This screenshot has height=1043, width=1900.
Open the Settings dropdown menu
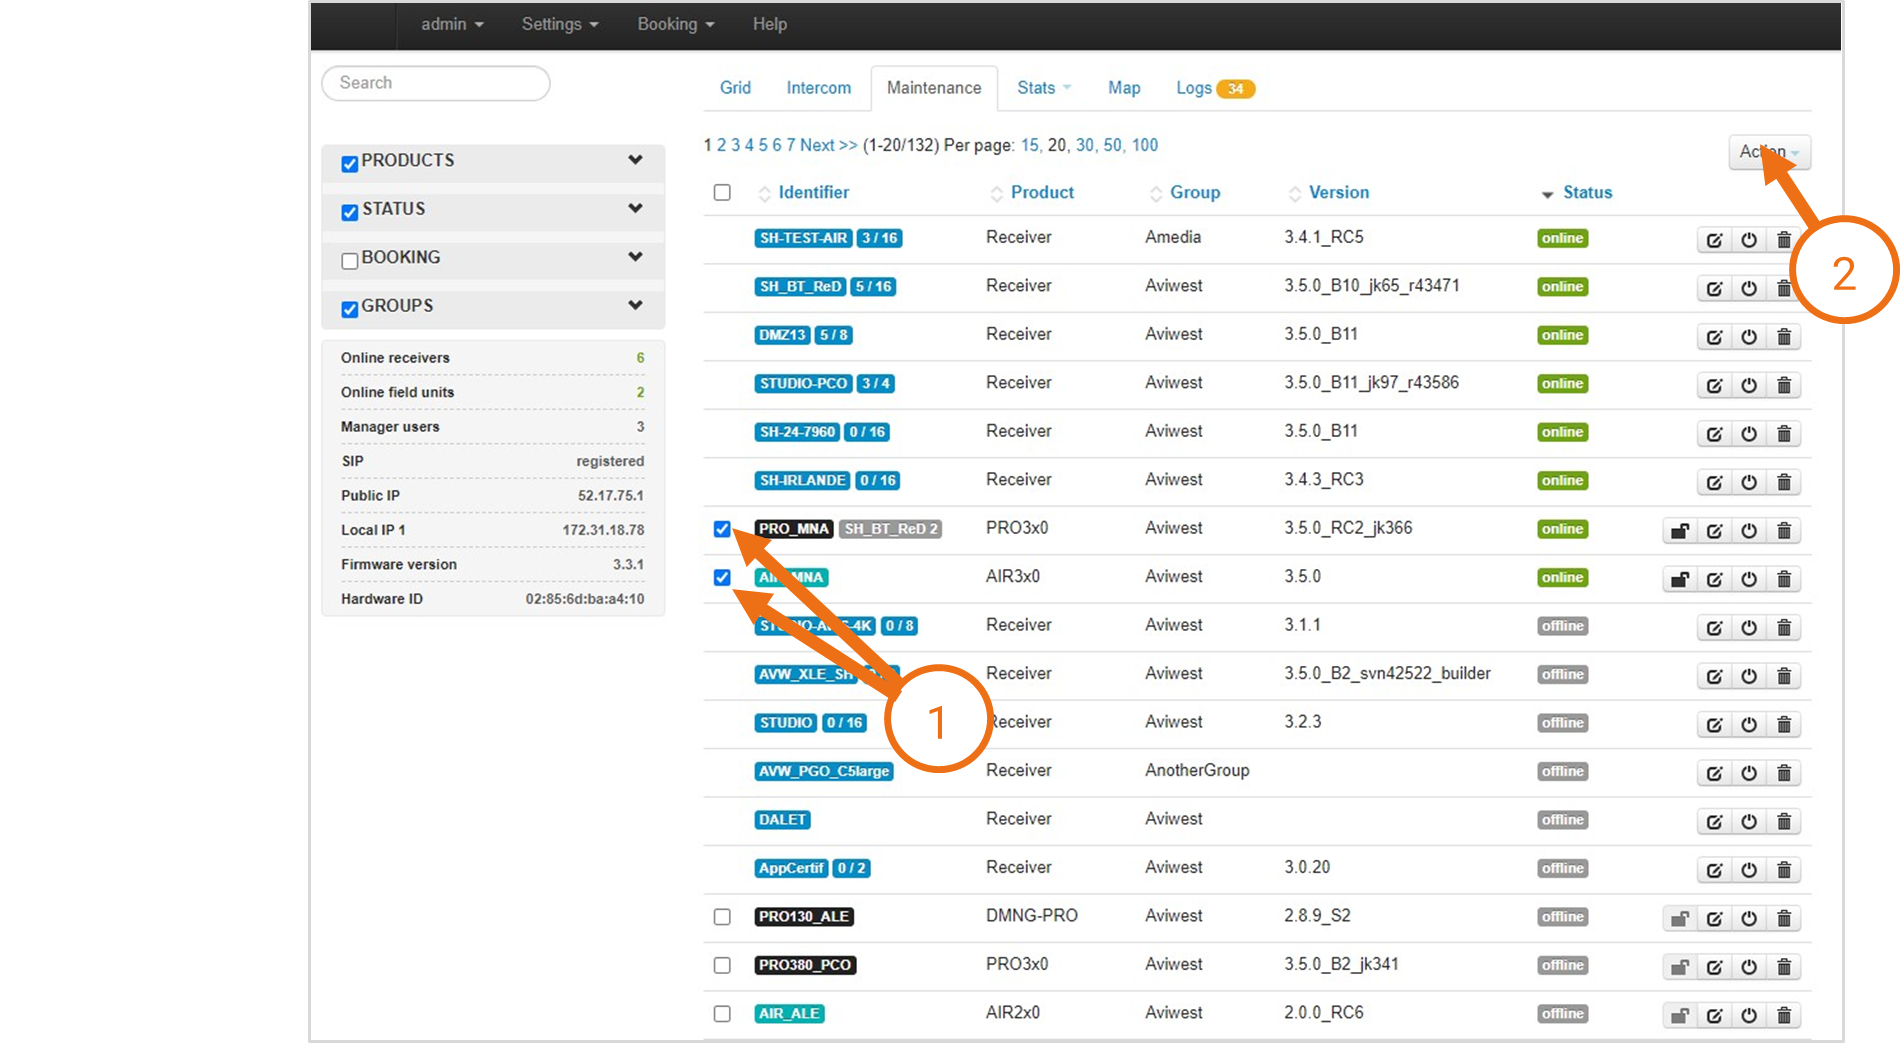coord(559,24)
